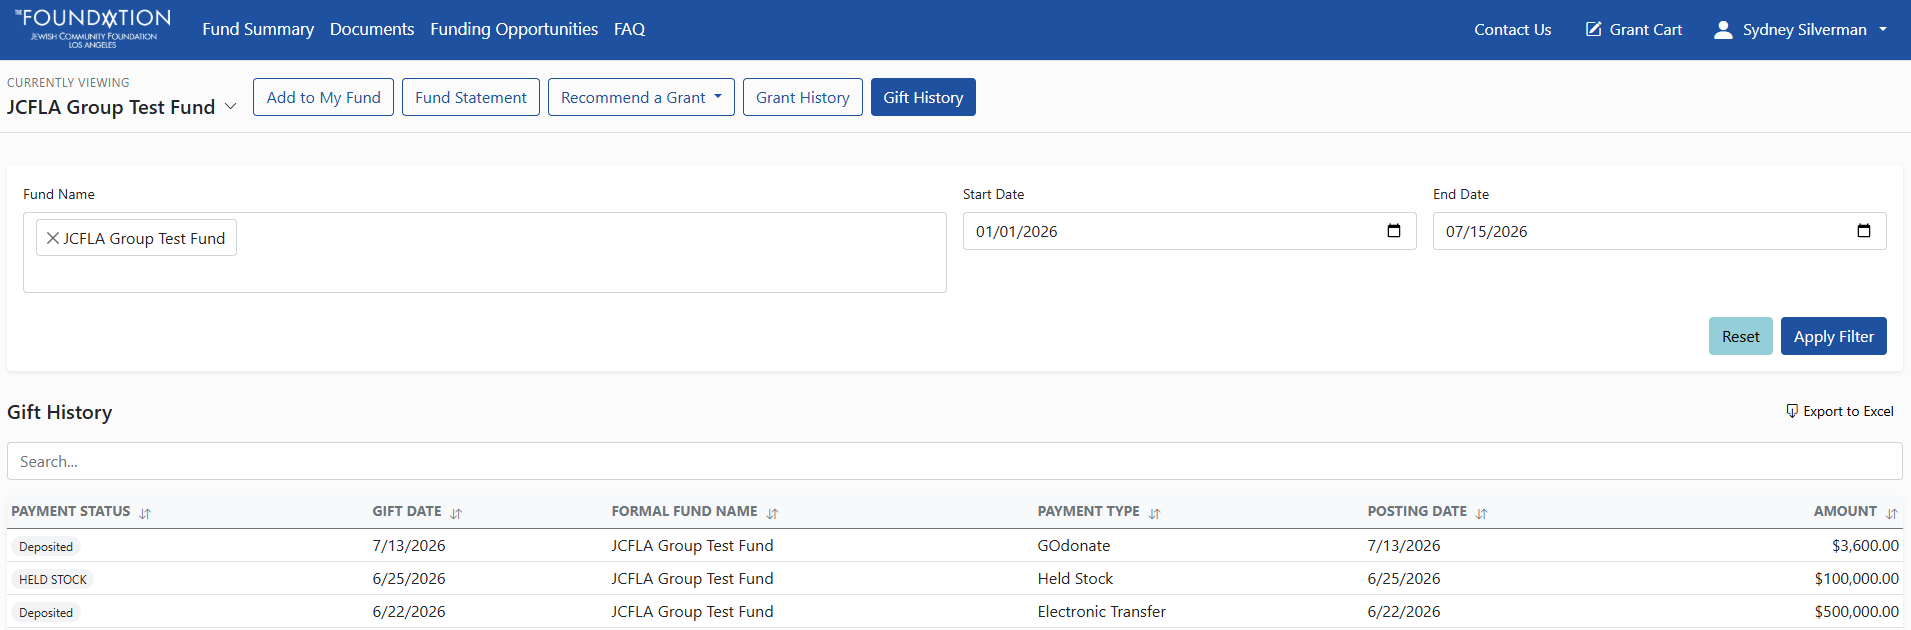Click the Start Date input 01/01/2026
This screenshot has height=630, width=1911.
point(1189,231)
